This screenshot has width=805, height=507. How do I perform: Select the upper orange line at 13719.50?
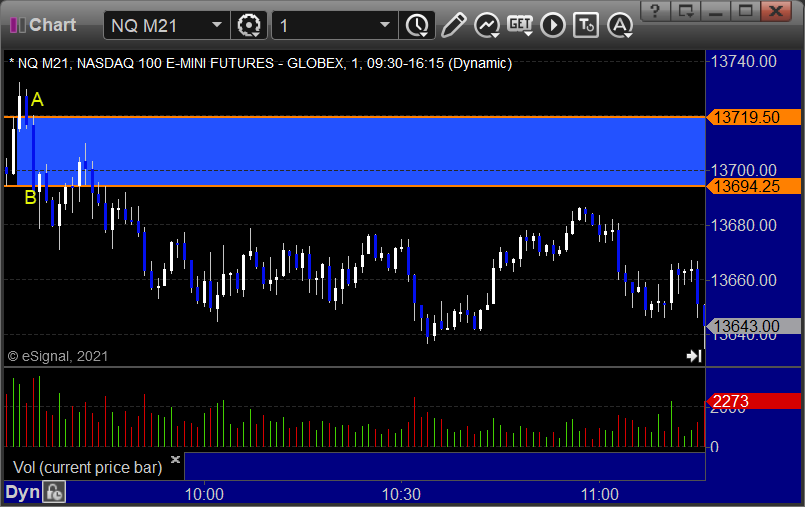coord(354,117)
